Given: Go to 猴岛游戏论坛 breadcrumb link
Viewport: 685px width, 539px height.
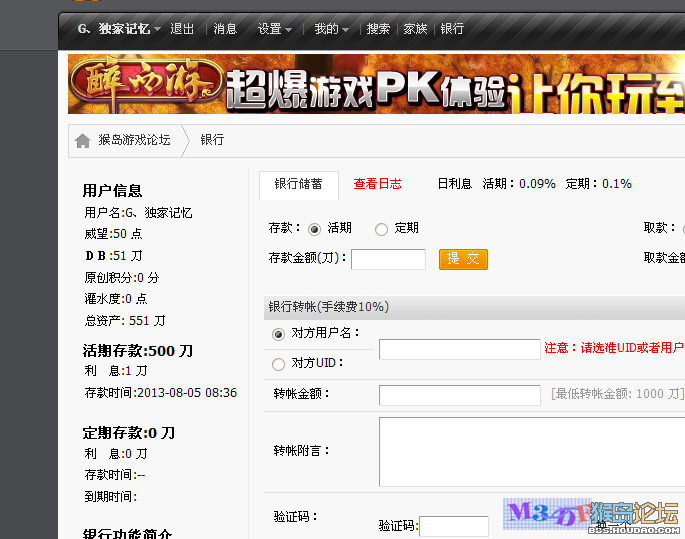Looking at the screenshot, I should point(134,140).
